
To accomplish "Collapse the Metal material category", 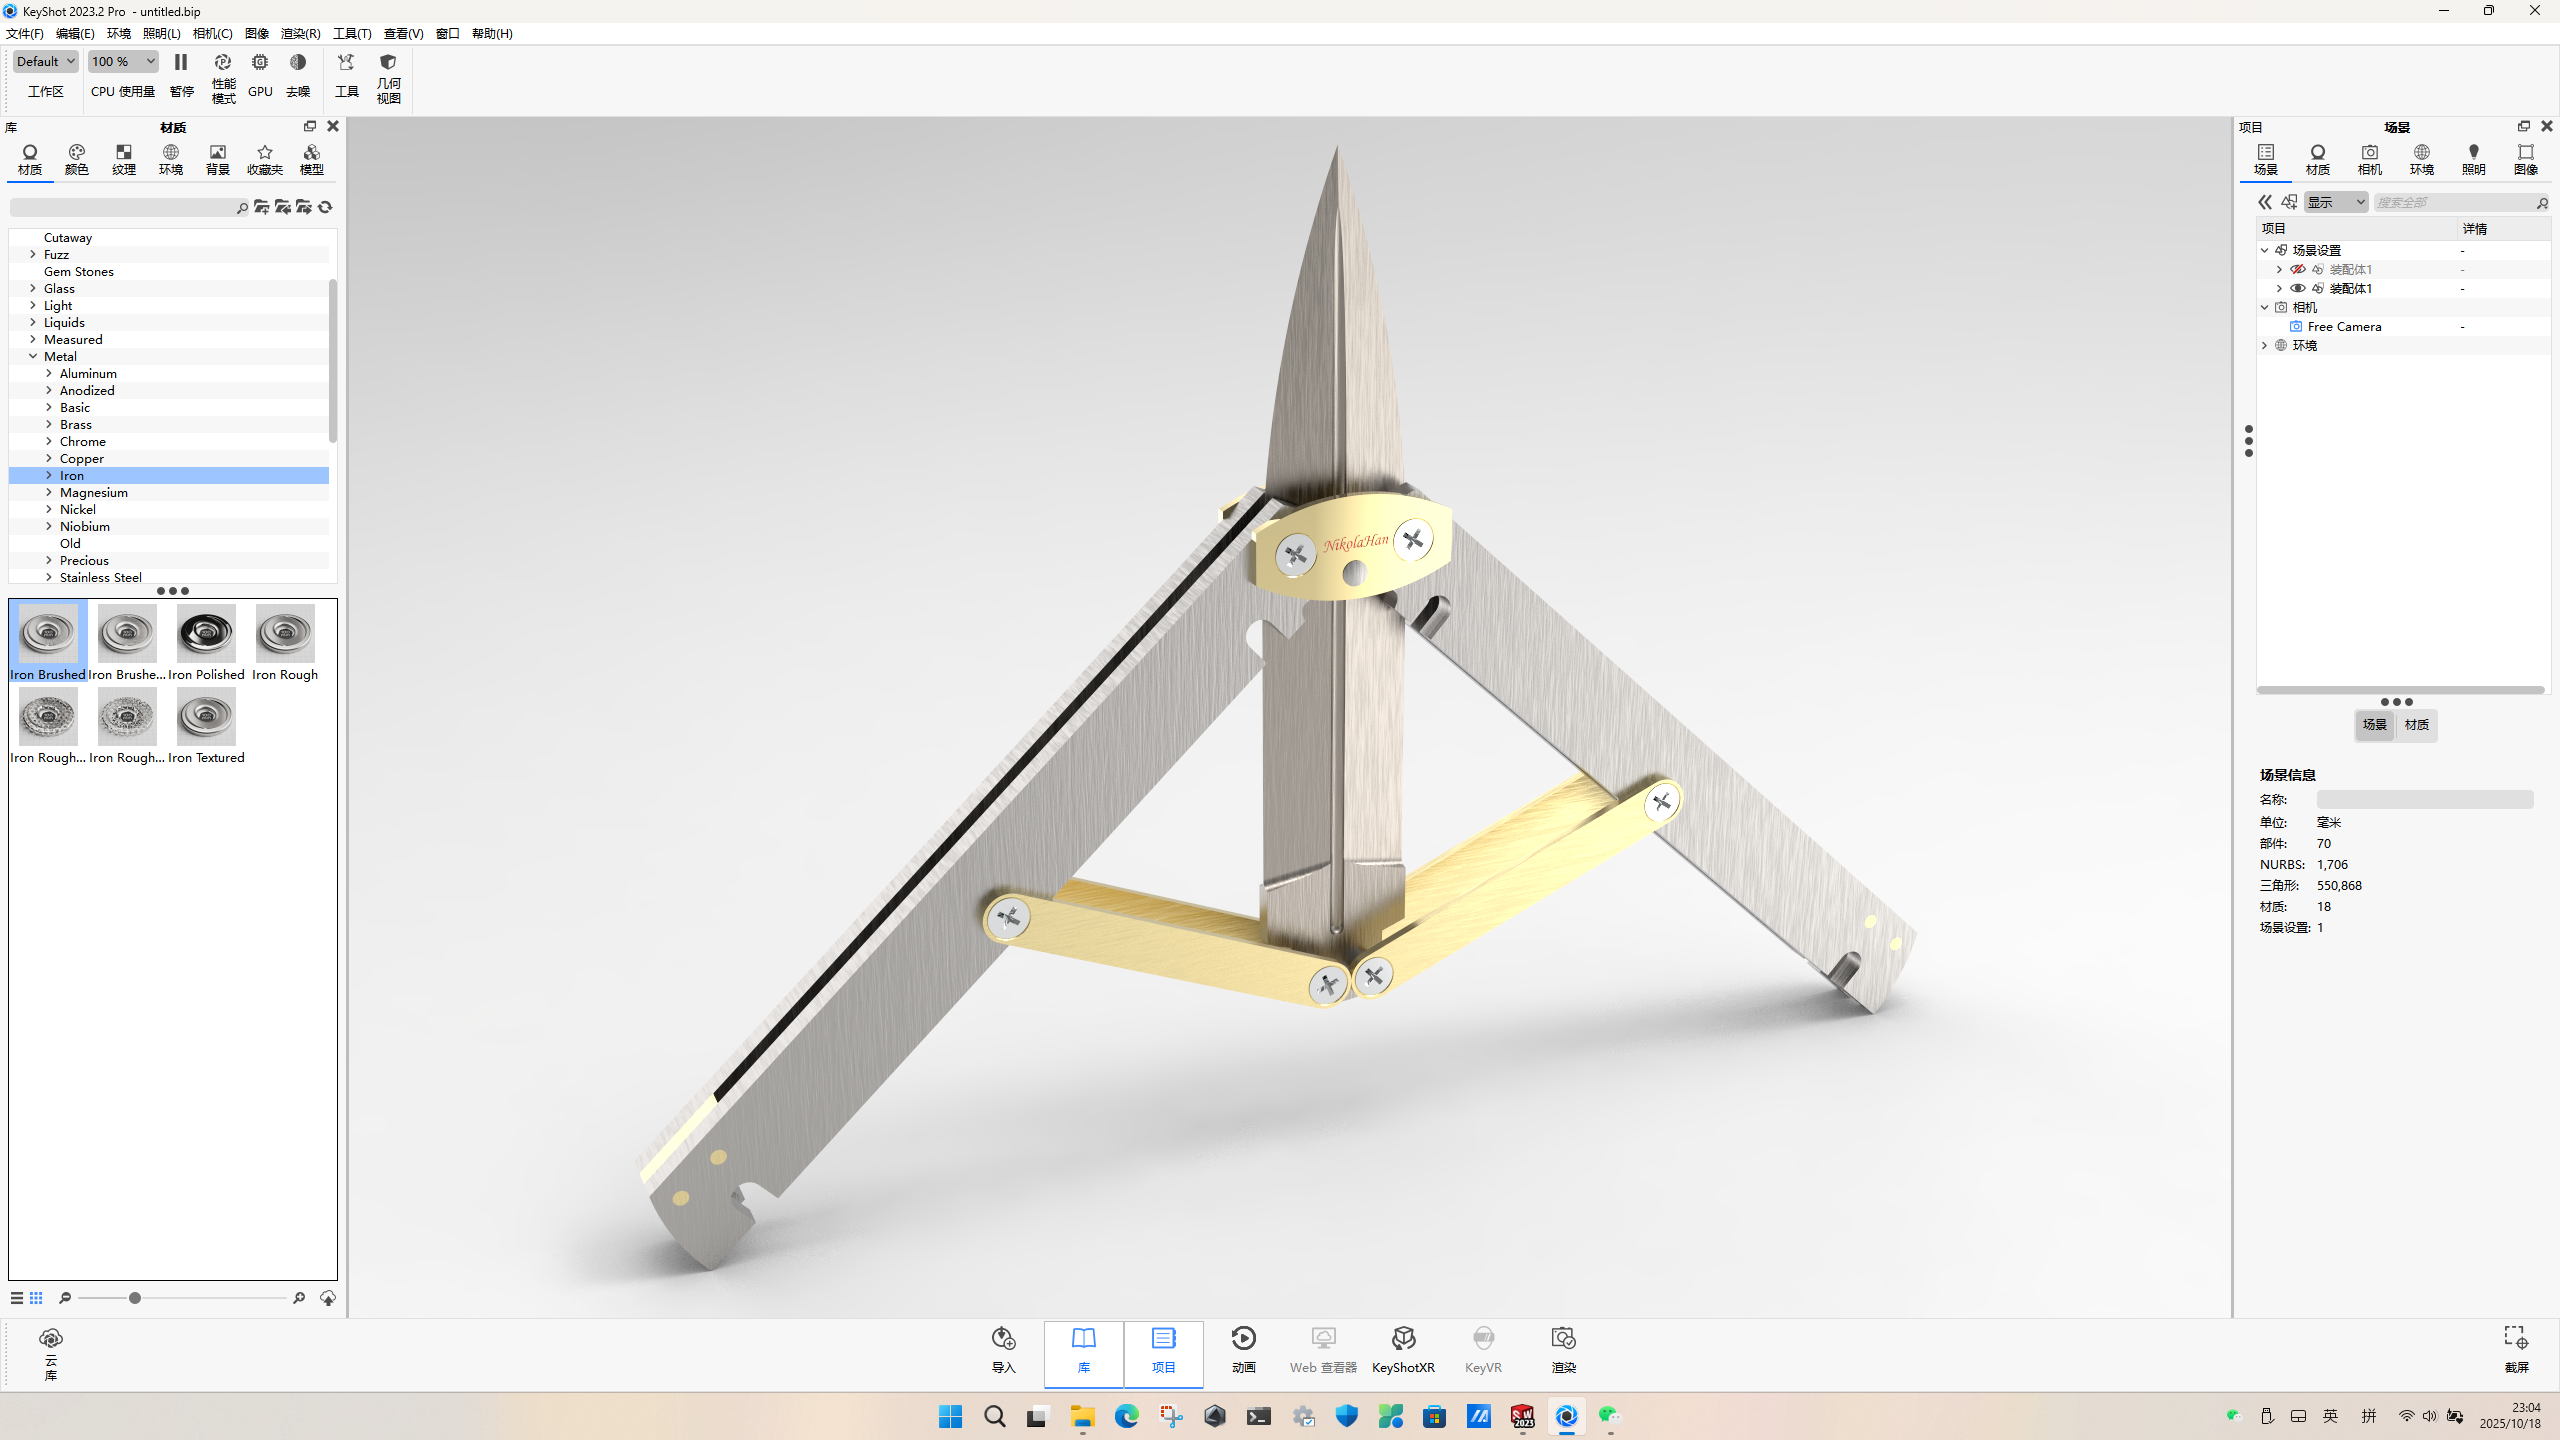I will 33,356.
